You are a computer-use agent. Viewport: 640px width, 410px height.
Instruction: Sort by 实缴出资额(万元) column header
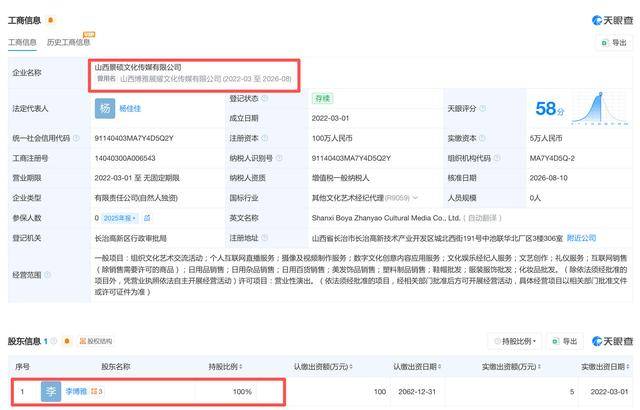pyautogui.click(x=512, y=367)
